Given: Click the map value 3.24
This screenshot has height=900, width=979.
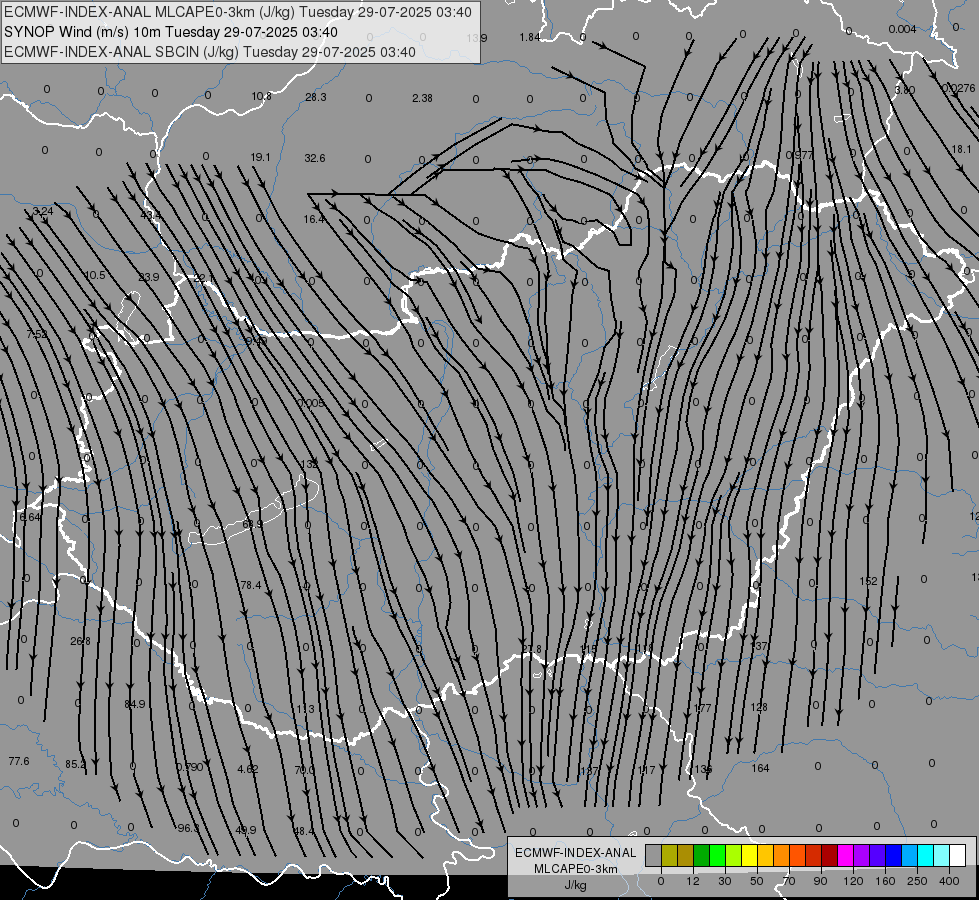Looking at the screenshot, I should point(42,211).
